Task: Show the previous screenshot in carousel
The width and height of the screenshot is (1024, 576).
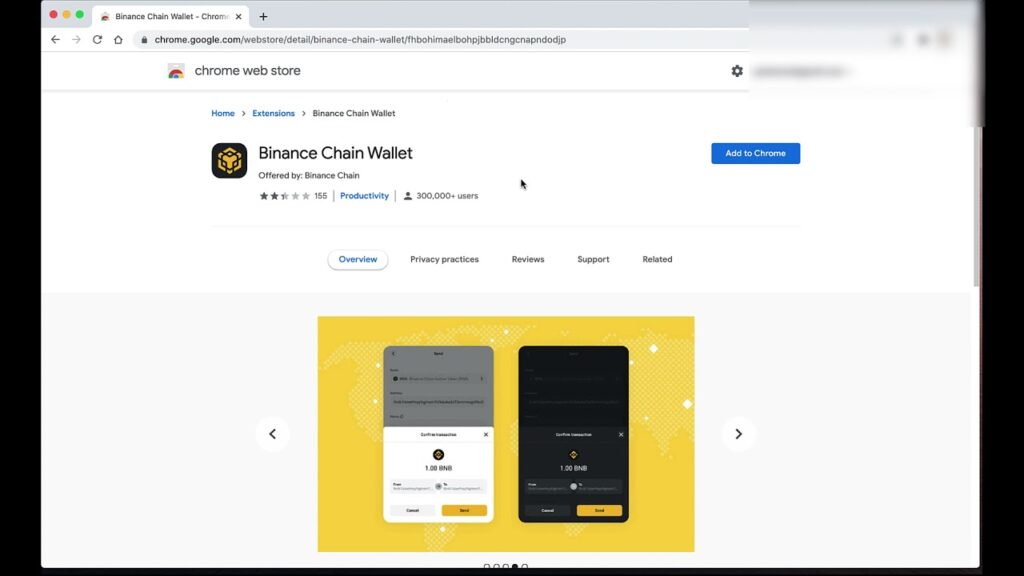Action: point(273,434)
